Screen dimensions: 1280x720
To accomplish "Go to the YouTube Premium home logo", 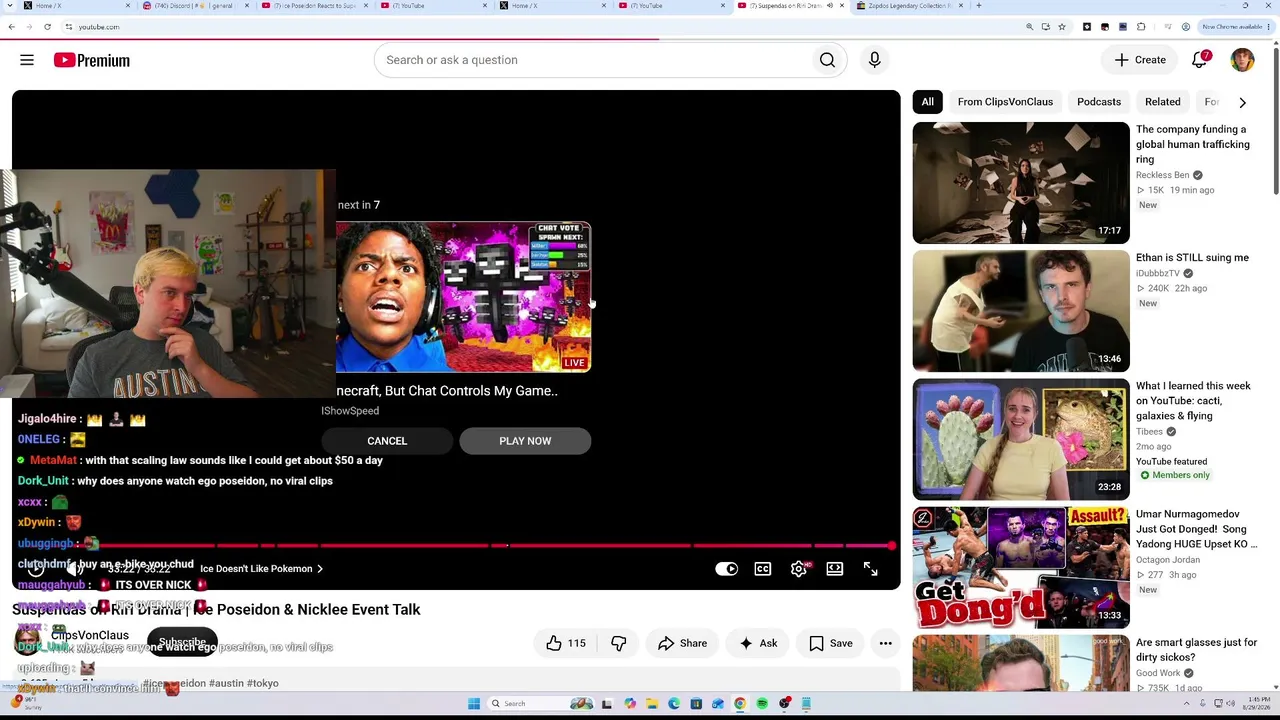I will 92,60.
